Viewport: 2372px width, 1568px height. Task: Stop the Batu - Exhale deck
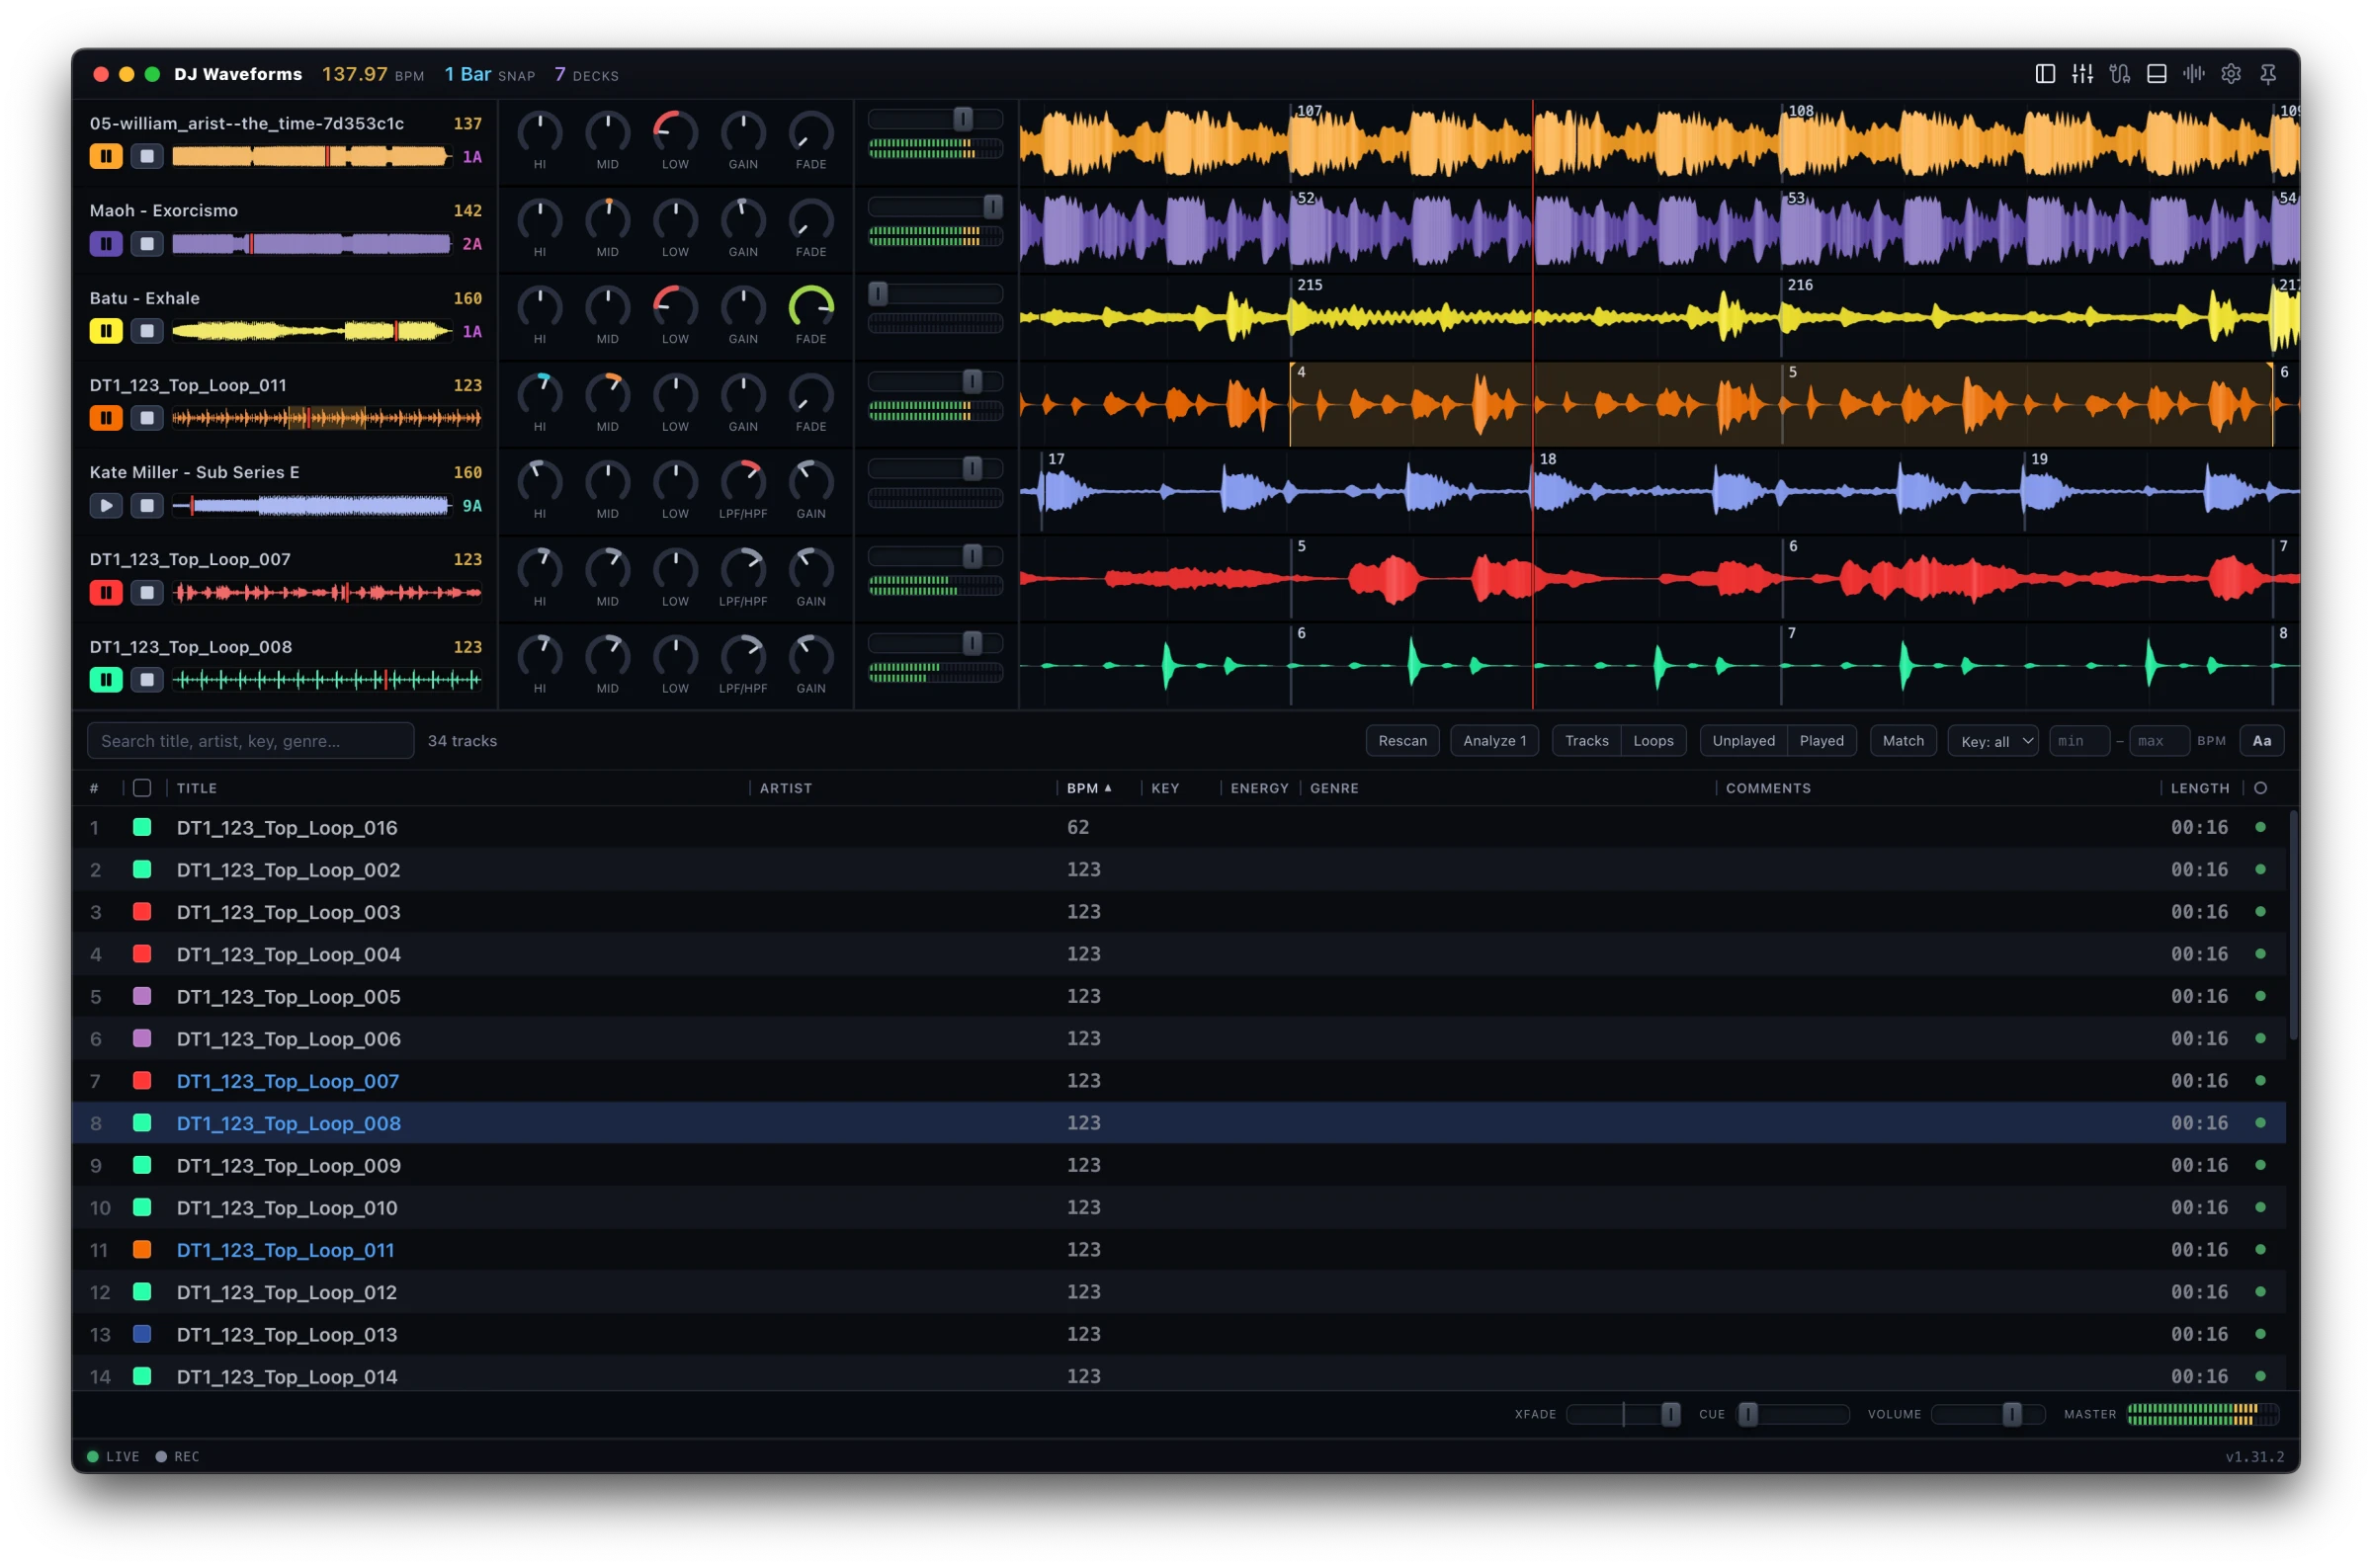coord(147,331)
